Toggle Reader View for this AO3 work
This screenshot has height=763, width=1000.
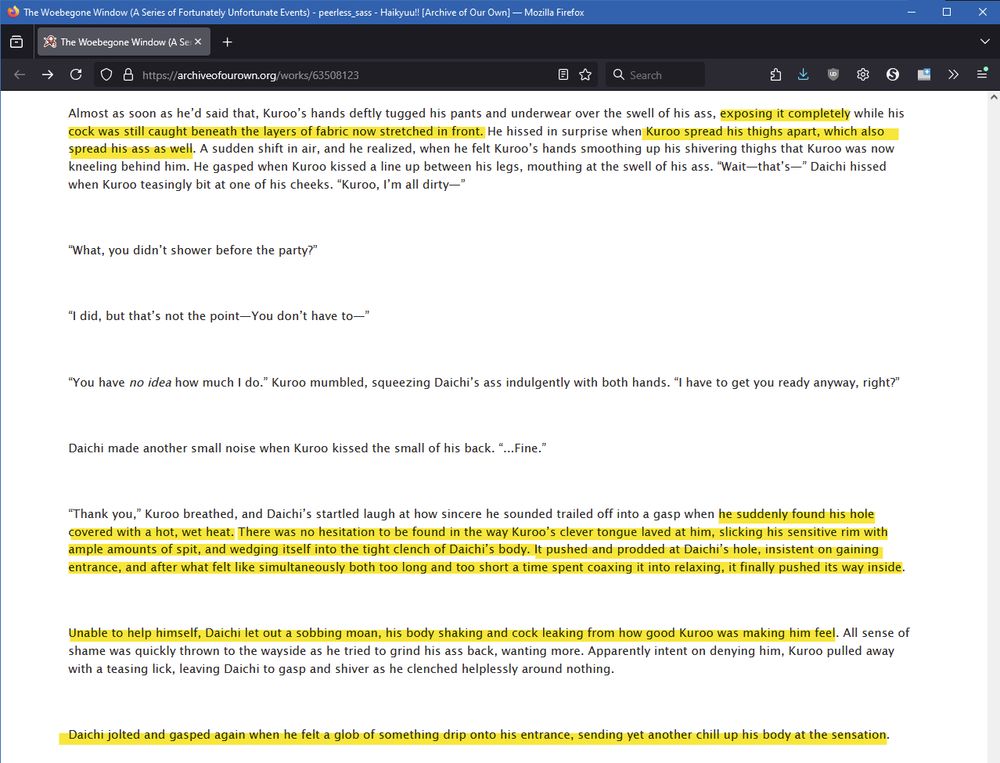click(563, 74)
